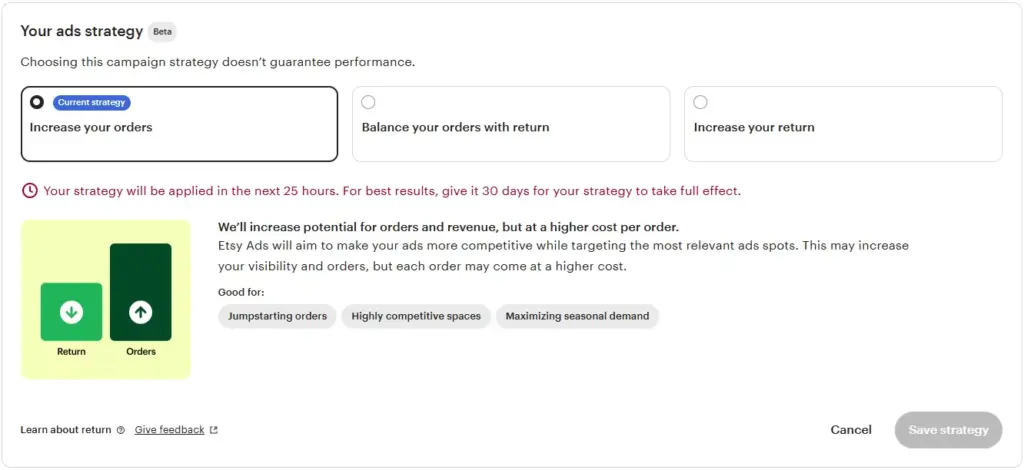Screen dimensions: 1024x470
Task: Click the Learn about return text
Action: pos(66,430)
